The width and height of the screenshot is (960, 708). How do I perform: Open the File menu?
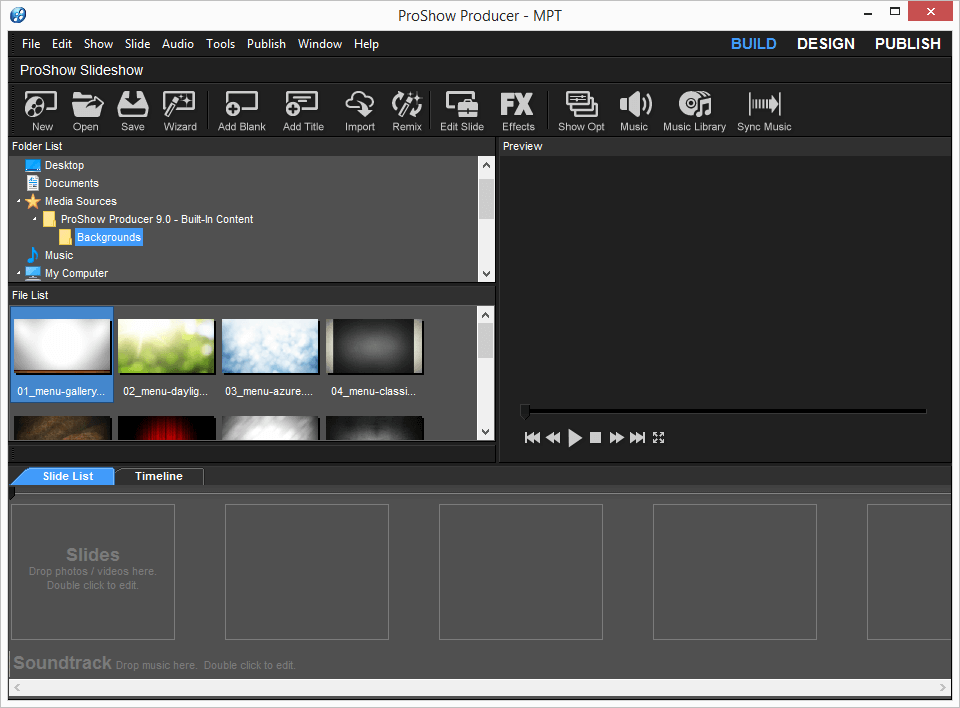31,44
